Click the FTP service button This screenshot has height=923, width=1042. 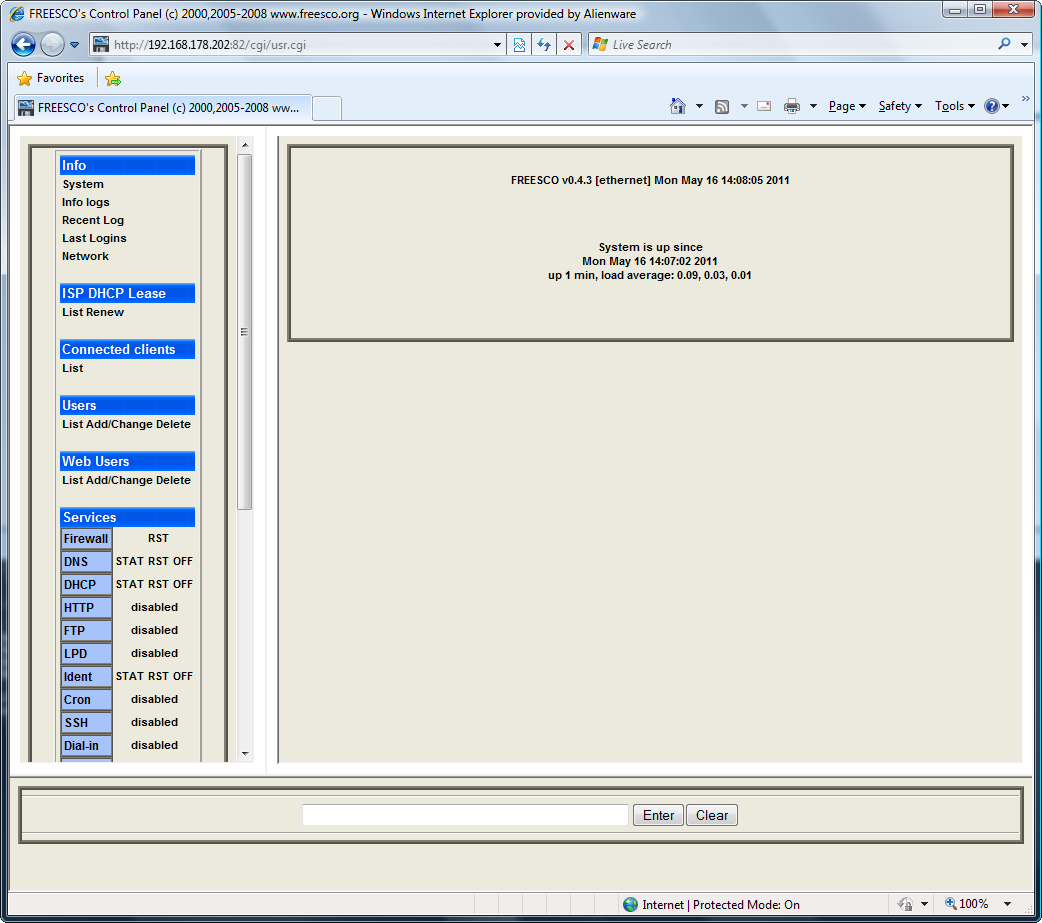(86, 631)
